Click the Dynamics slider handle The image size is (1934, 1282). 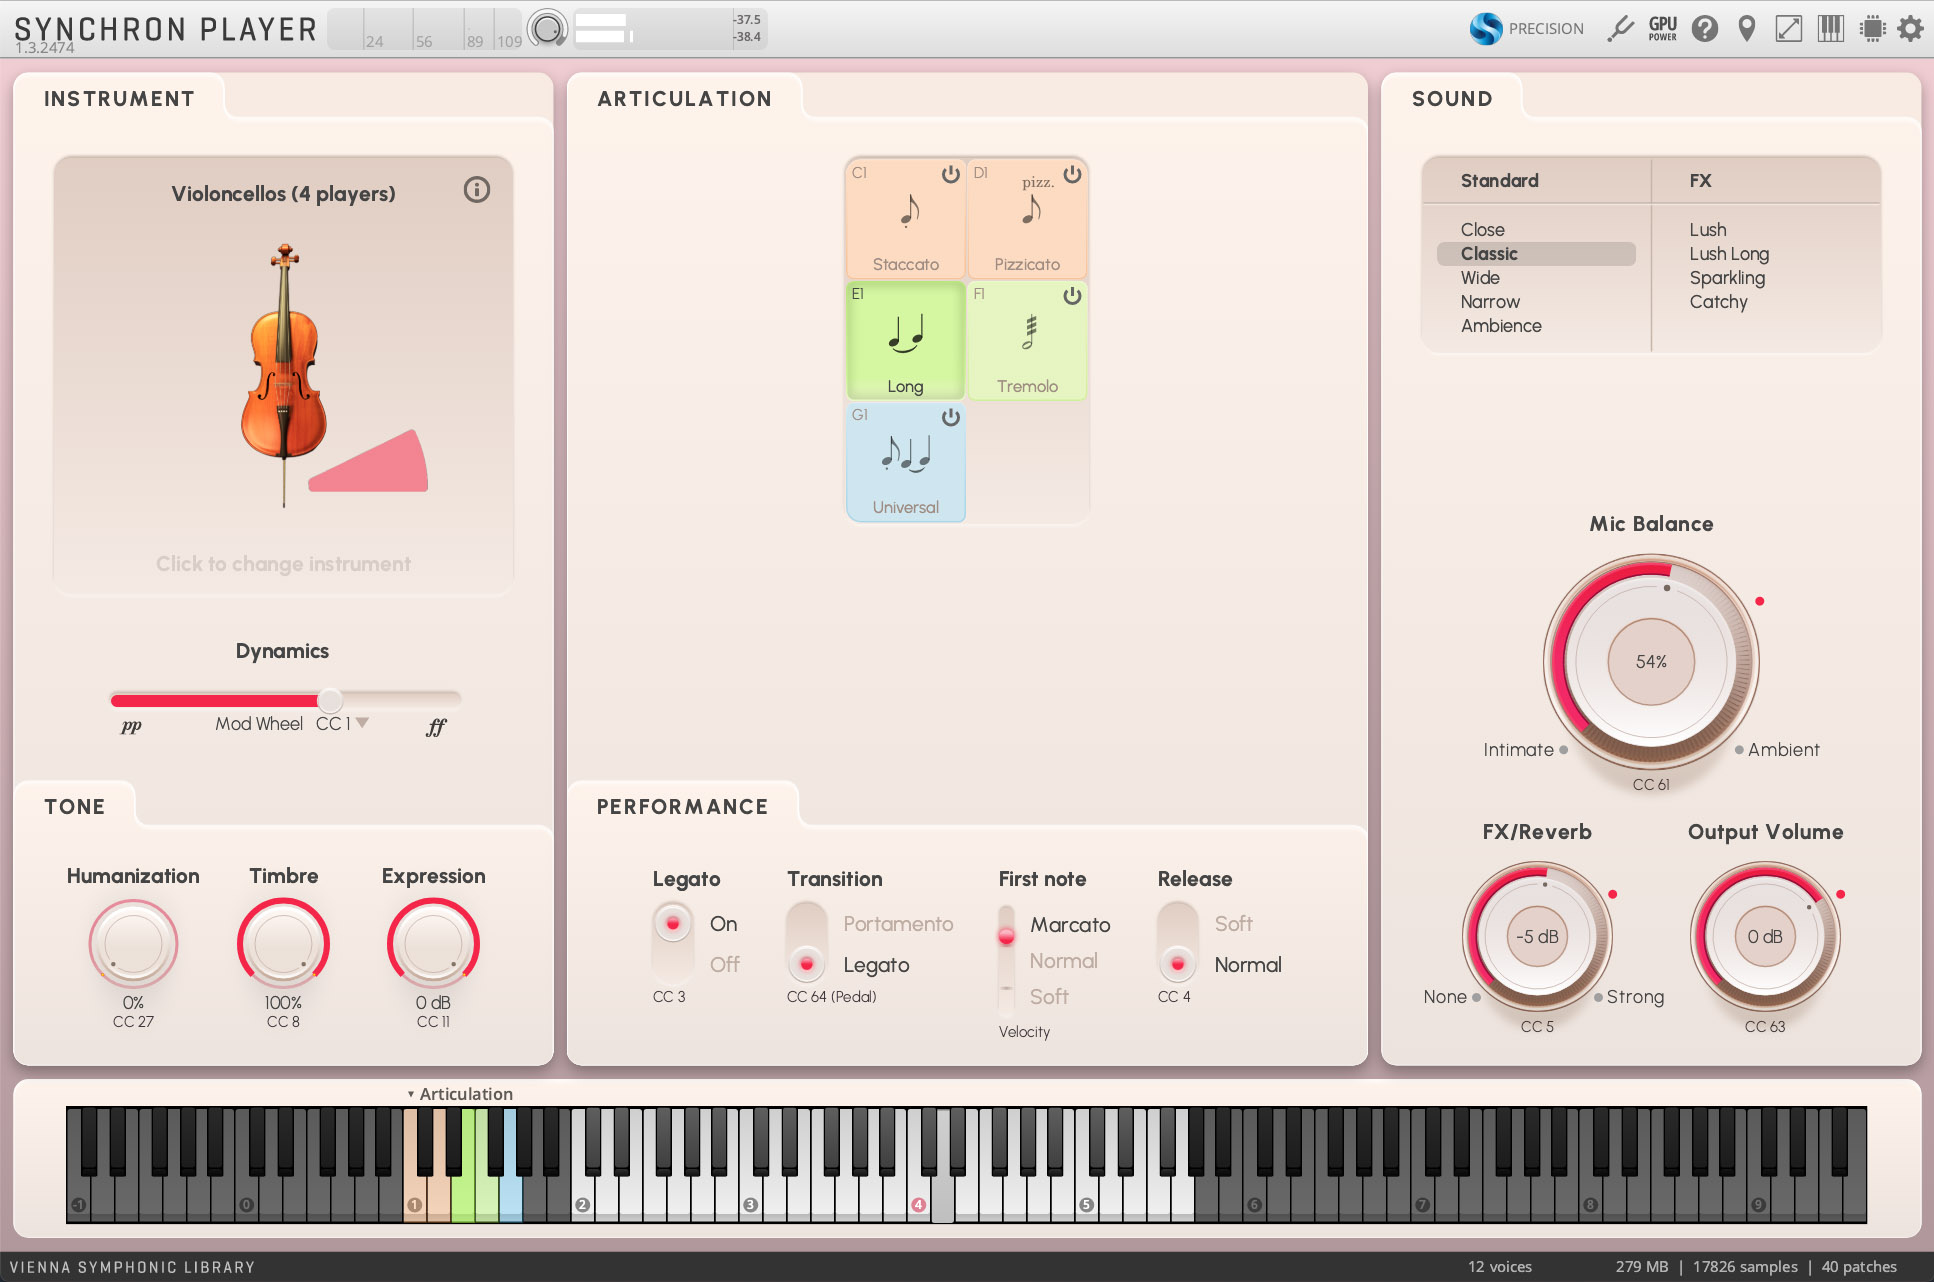coord(330,700)
